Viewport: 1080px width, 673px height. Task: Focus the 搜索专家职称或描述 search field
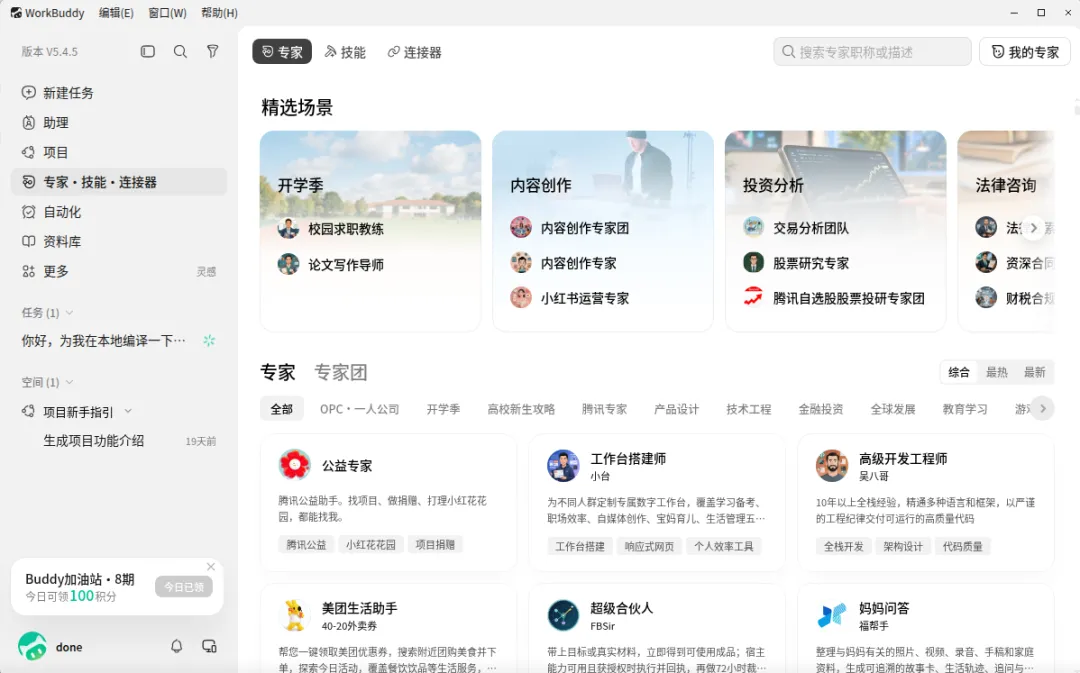coord(872,52)
